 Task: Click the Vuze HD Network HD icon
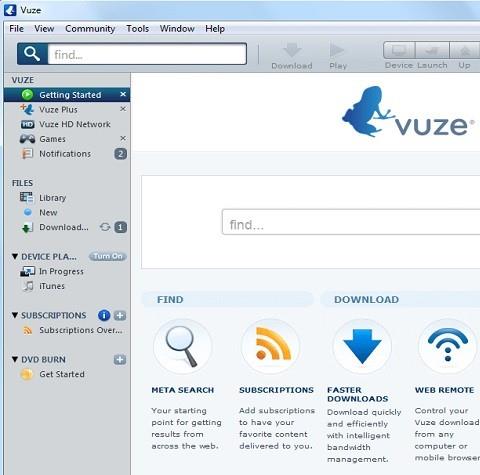pyautogui.click(x=27, y=124)
